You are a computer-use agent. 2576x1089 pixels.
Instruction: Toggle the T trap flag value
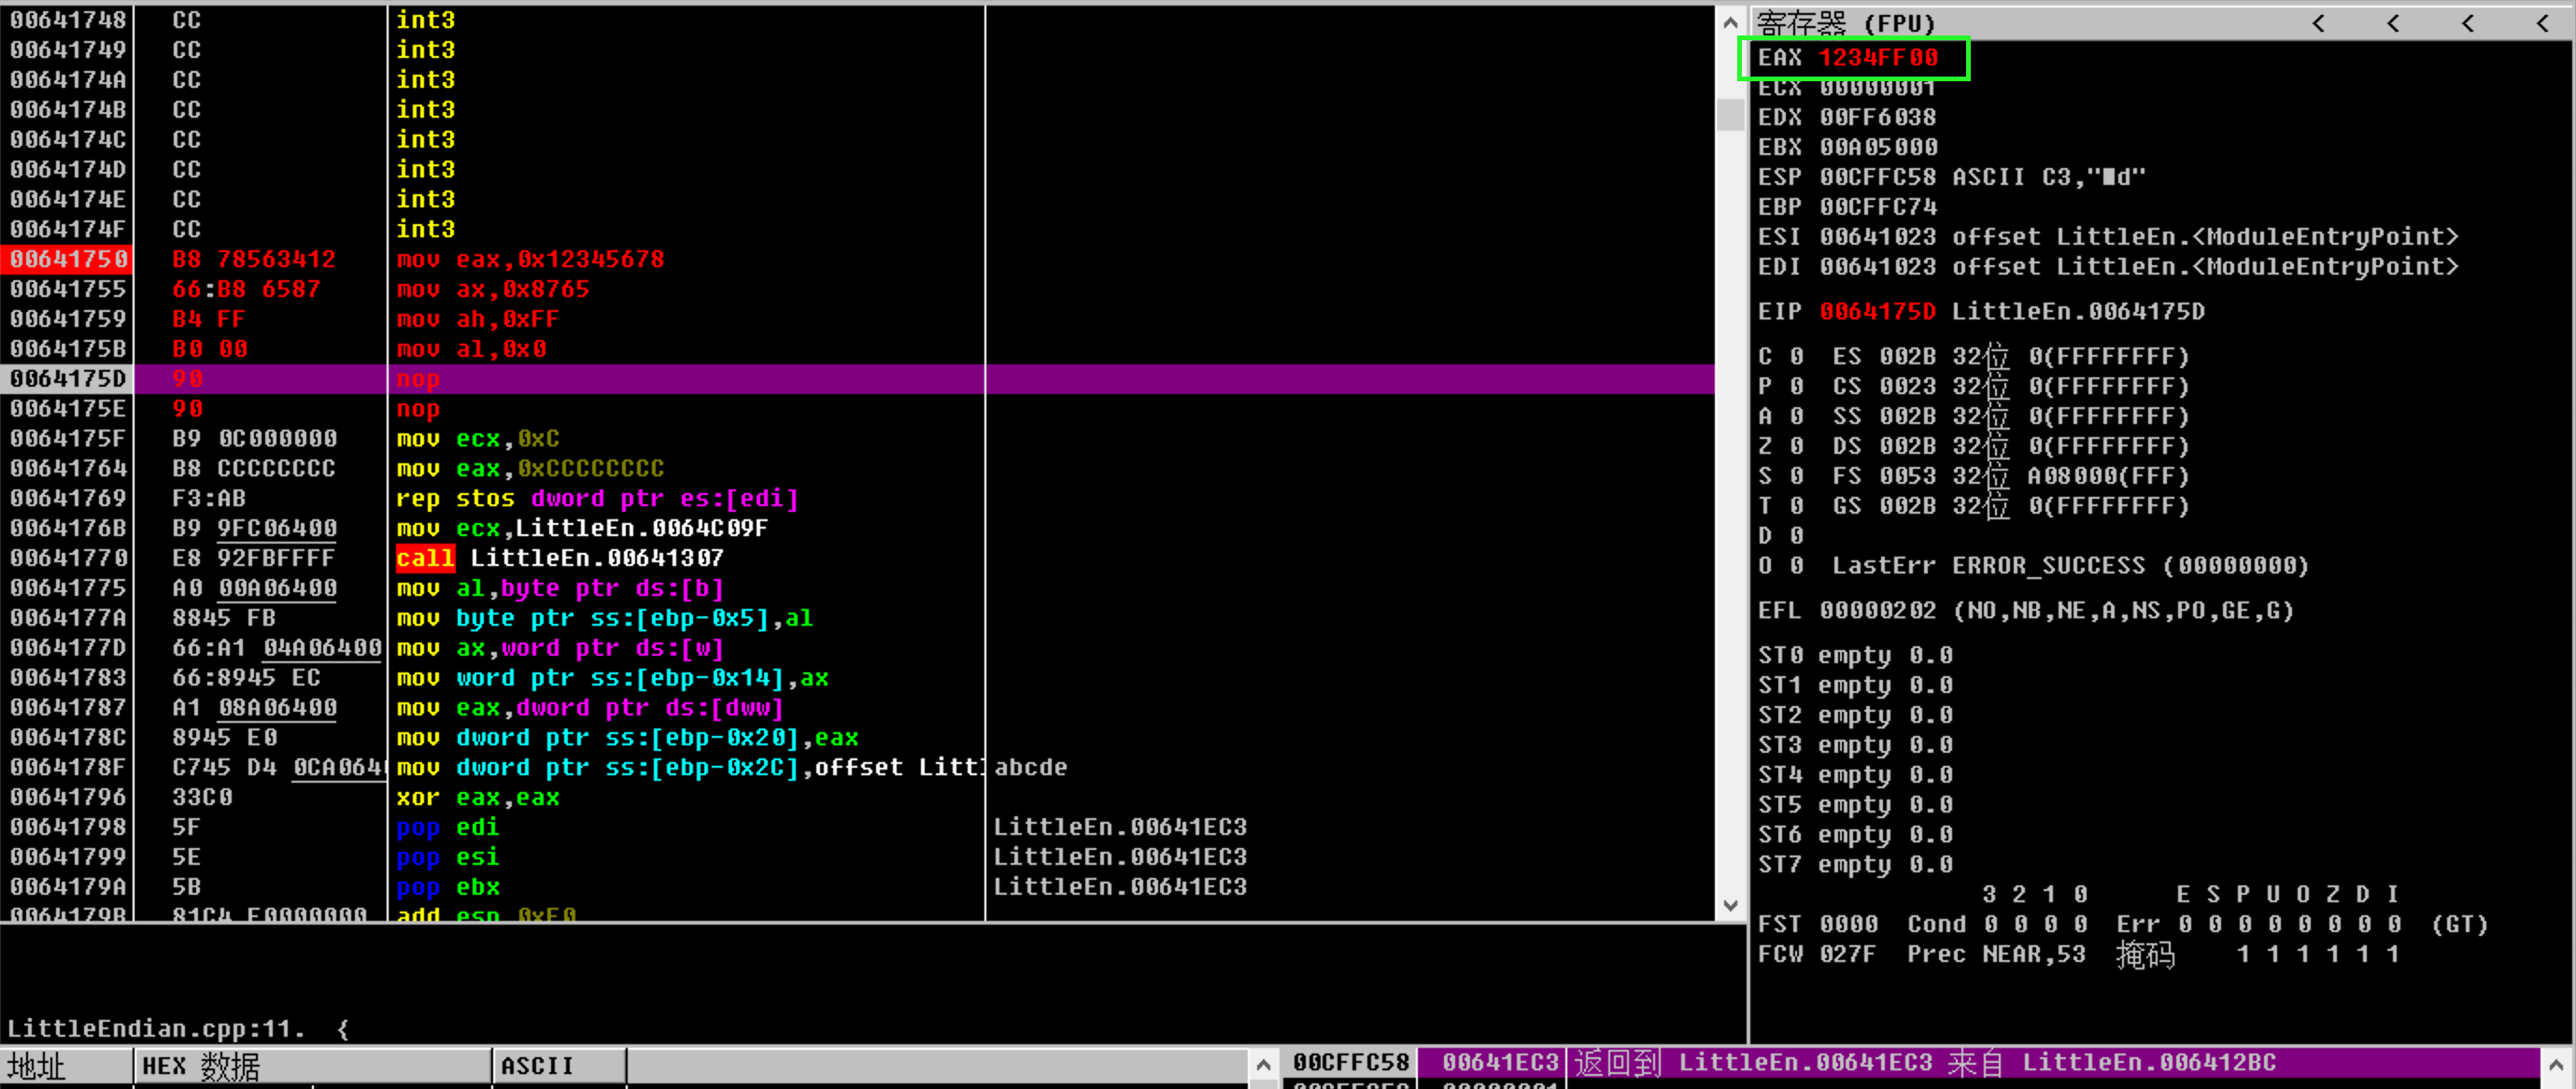(1797, 506)
